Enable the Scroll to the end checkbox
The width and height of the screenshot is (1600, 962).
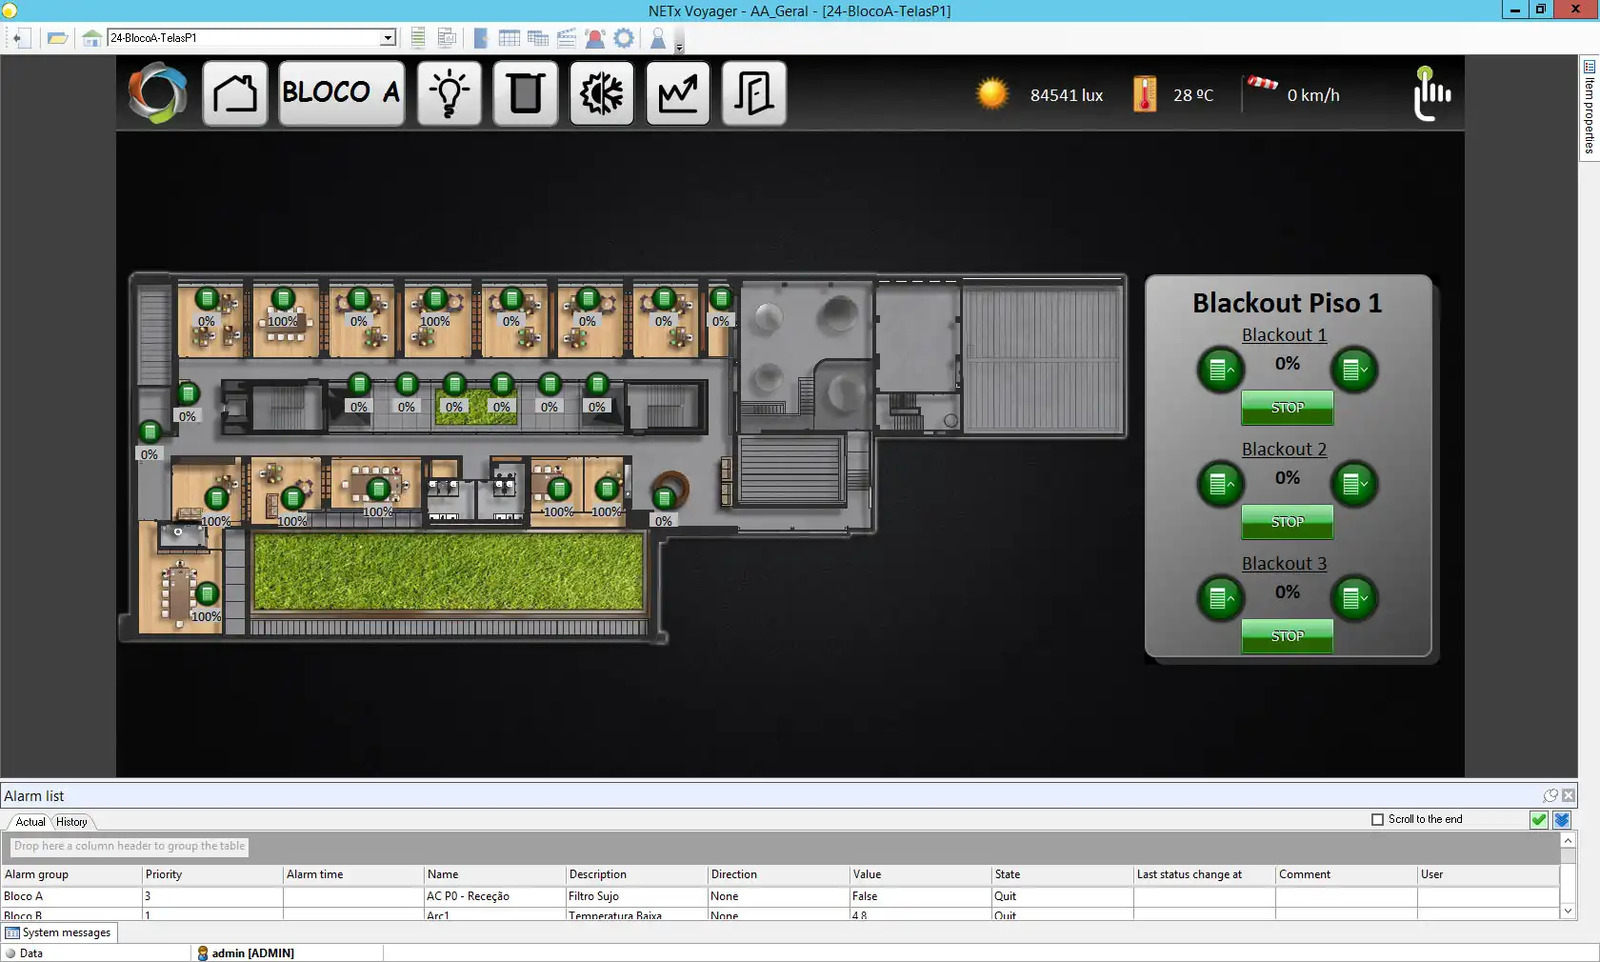click(x=1378, y=819)
